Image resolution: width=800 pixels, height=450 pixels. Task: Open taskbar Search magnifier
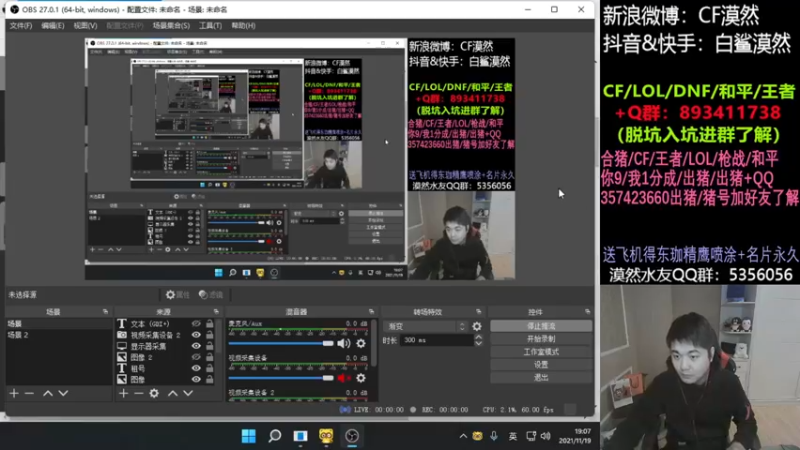(274, 436)
